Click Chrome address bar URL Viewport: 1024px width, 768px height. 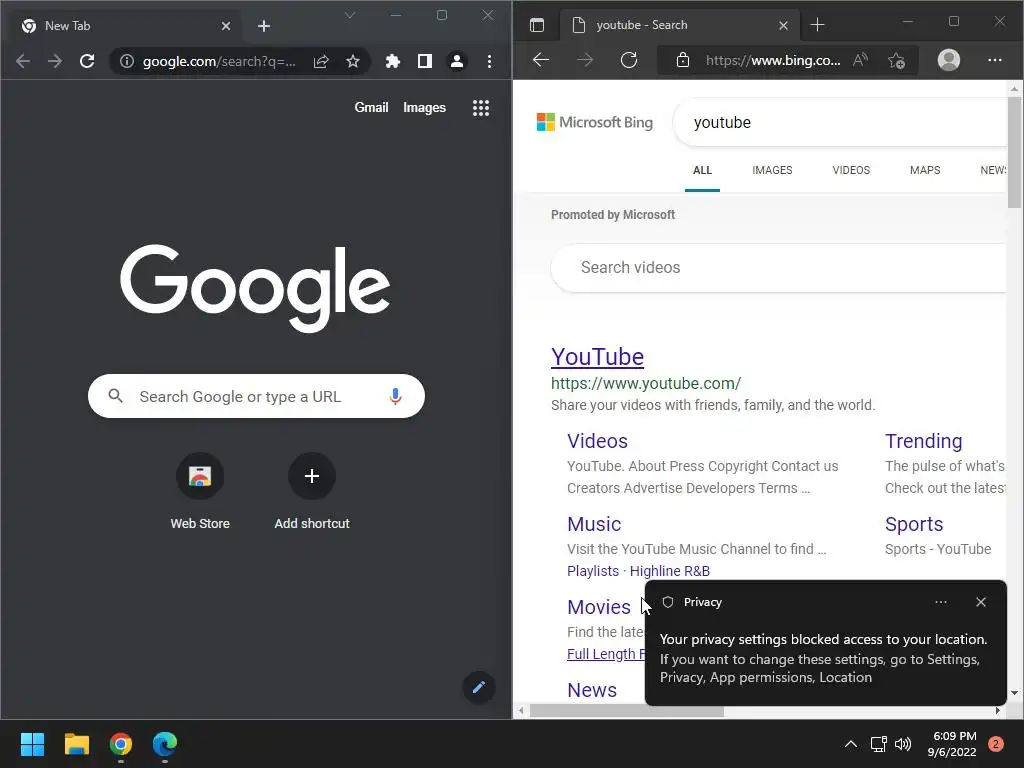click(219, 61)
